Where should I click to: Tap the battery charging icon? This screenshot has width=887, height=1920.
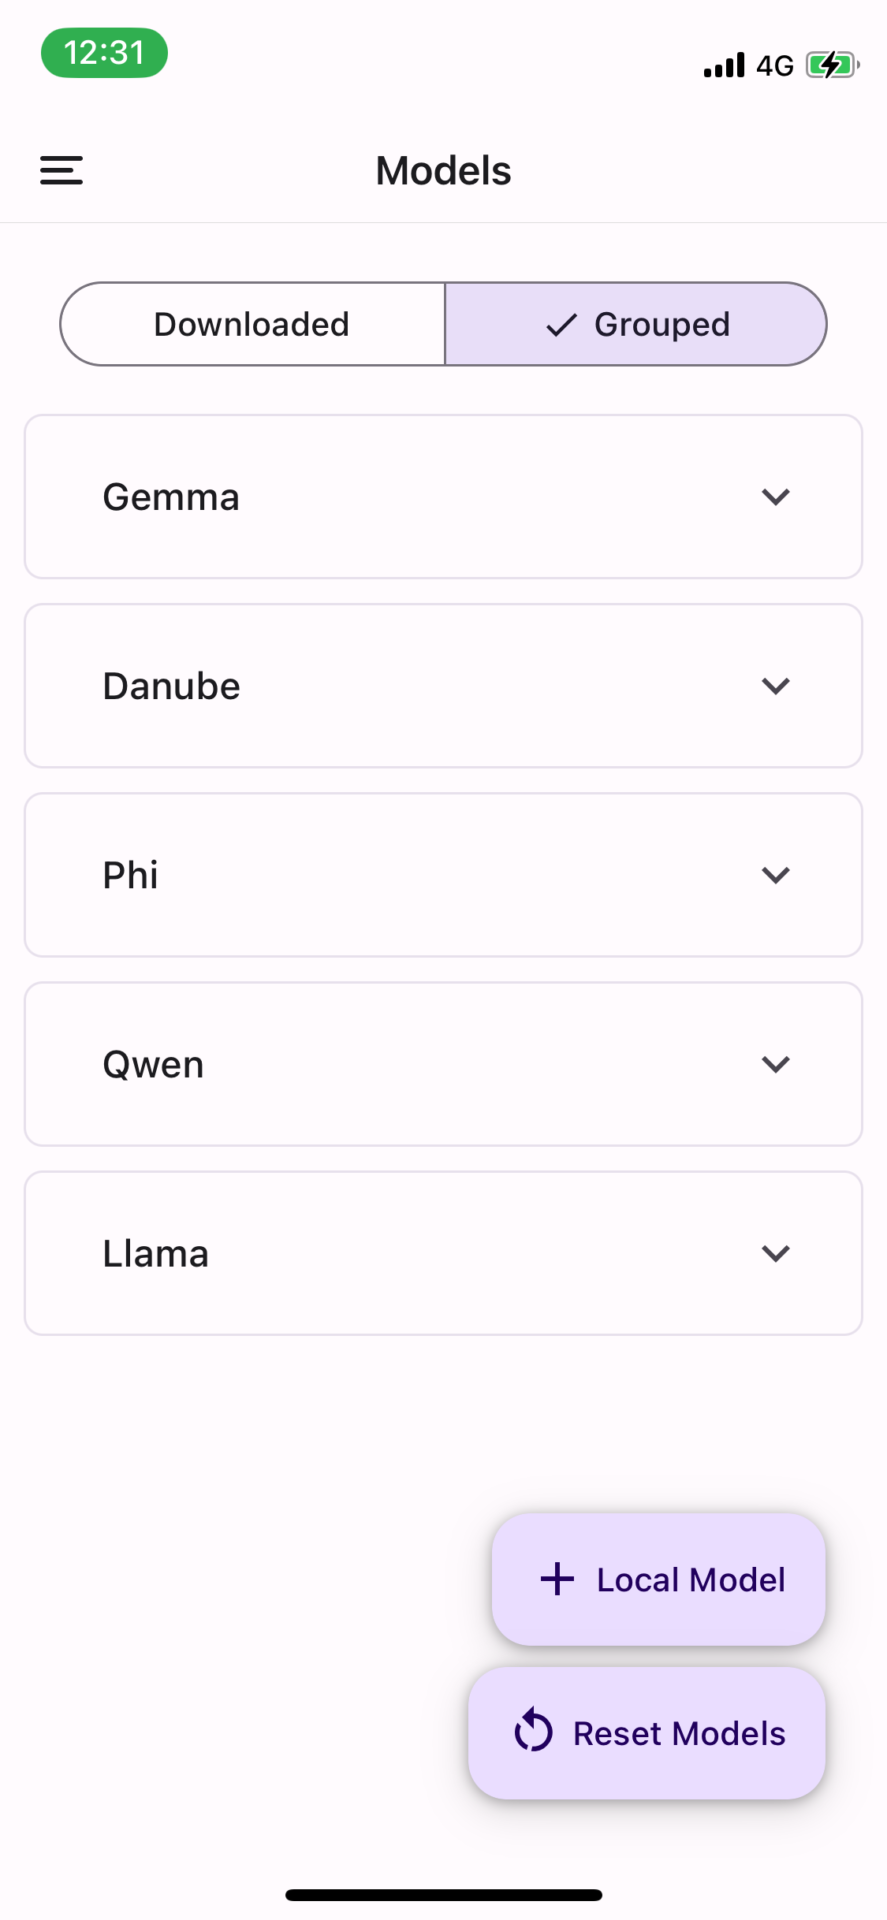831,66
